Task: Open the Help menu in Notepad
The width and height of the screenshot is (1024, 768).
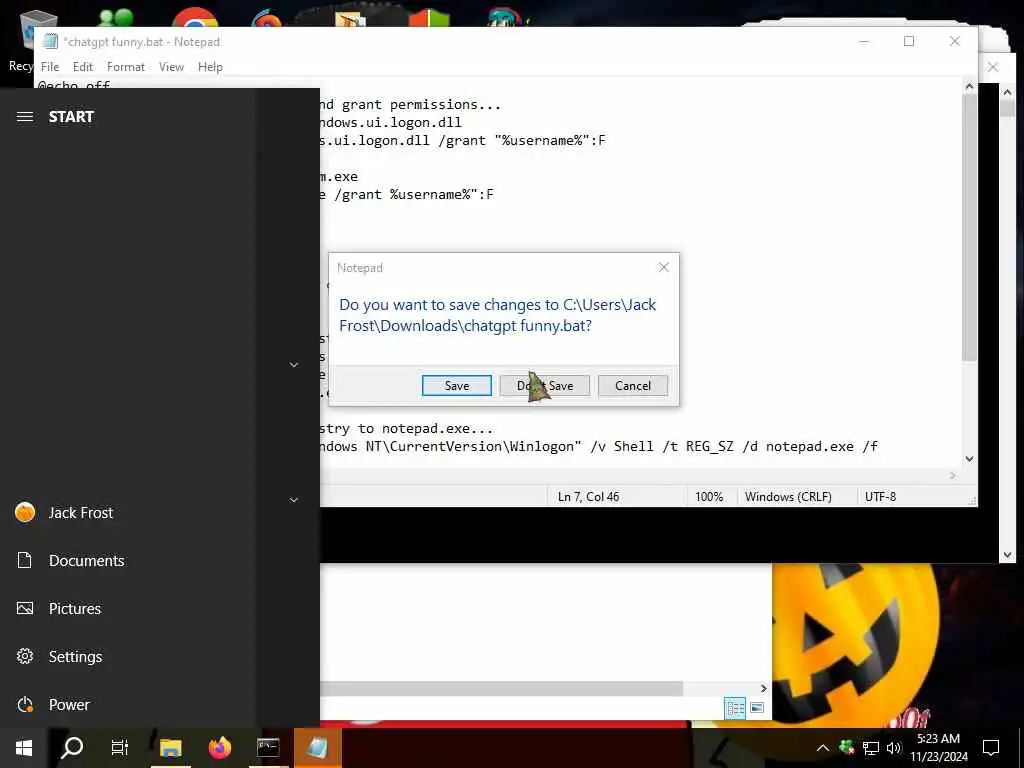Action: pyautogui.click(x=210, y=67)
